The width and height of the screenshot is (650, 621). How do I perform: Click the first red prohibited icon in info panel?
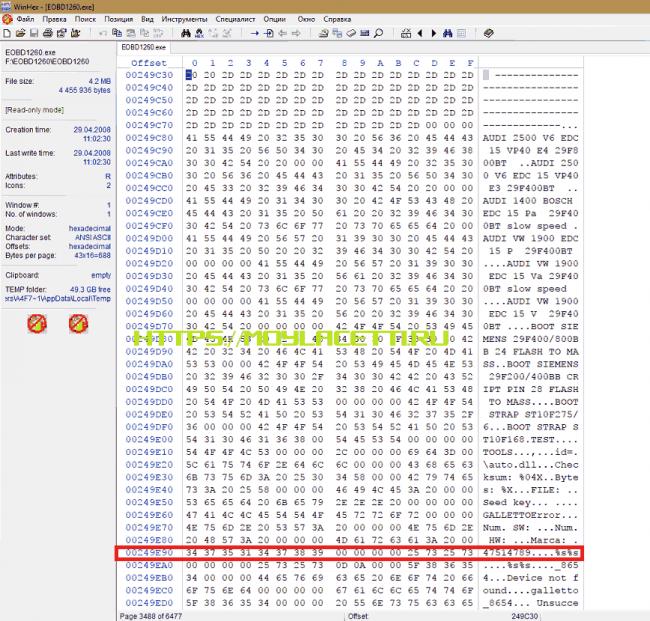[37, 323]
